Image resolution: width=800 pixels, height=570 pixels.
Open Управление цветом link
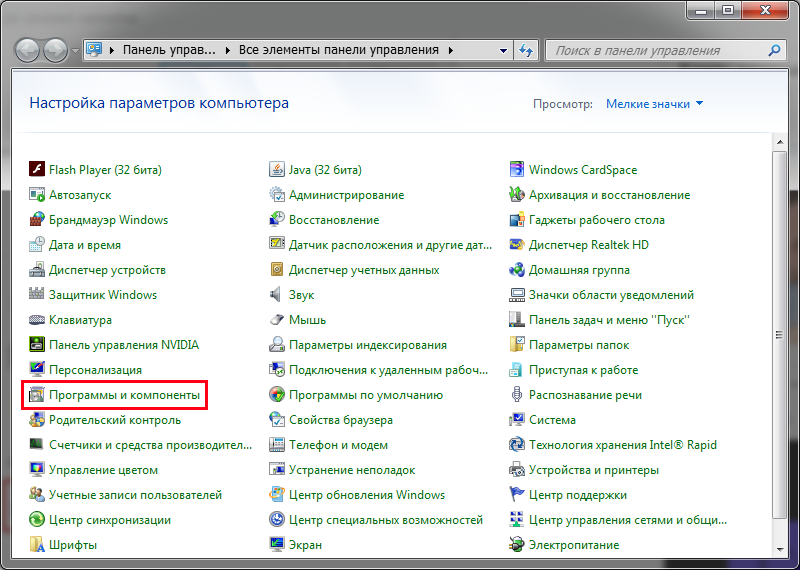click(x=103, y=470)
